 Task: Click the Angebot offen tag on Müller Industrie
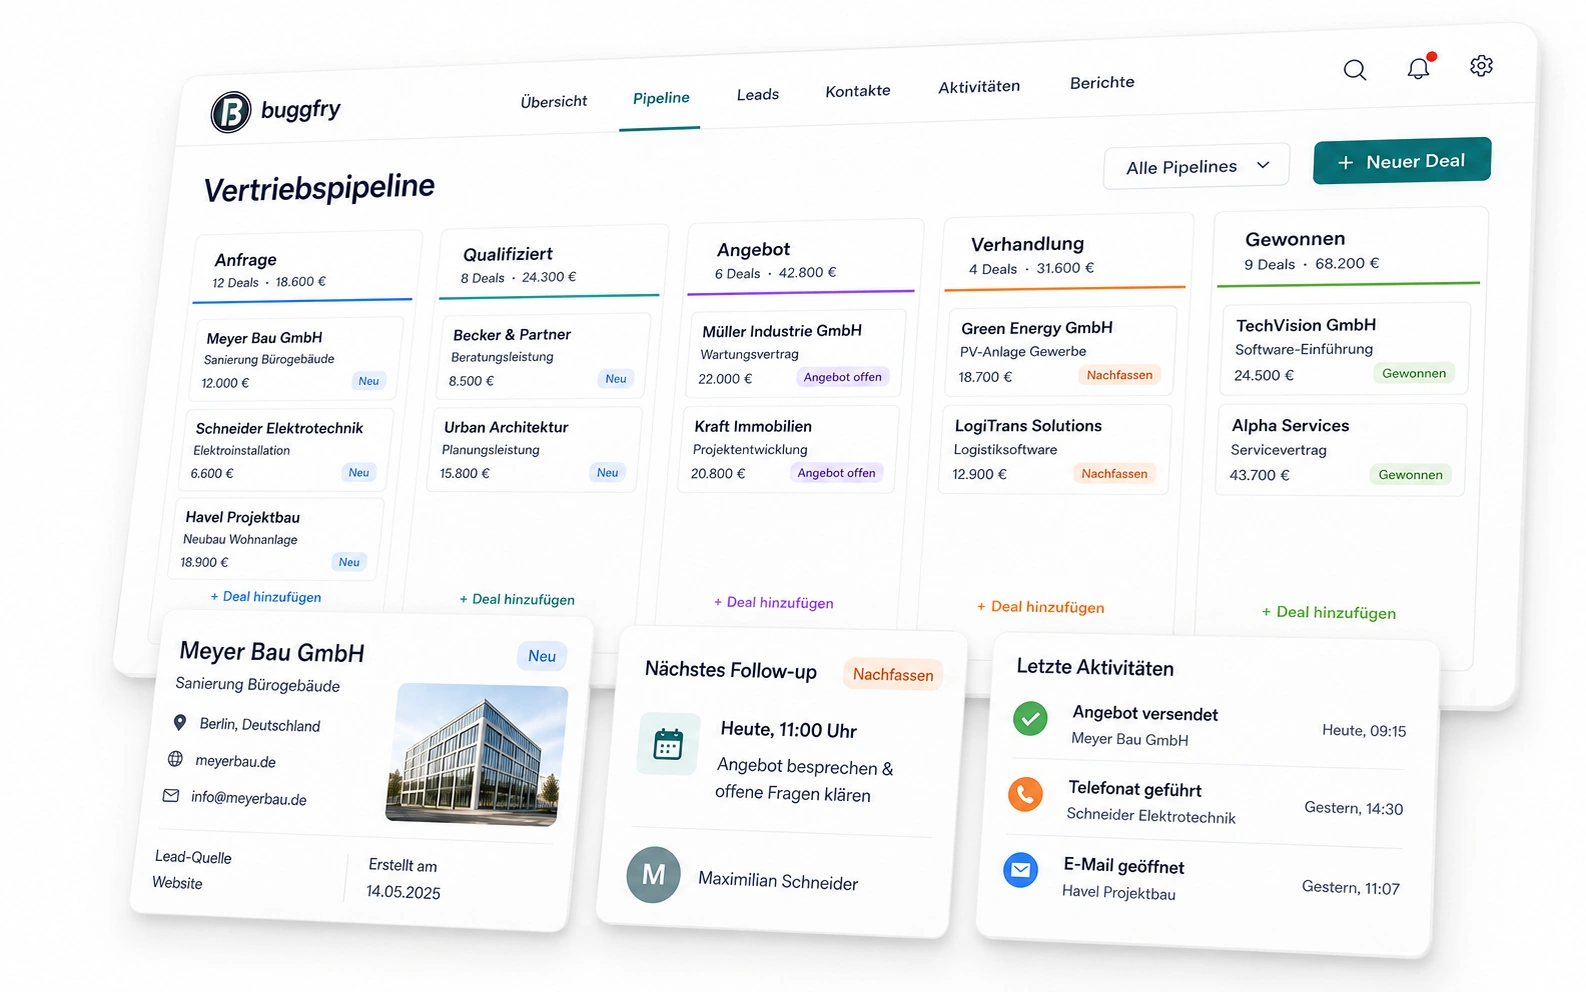coord(843,377)
